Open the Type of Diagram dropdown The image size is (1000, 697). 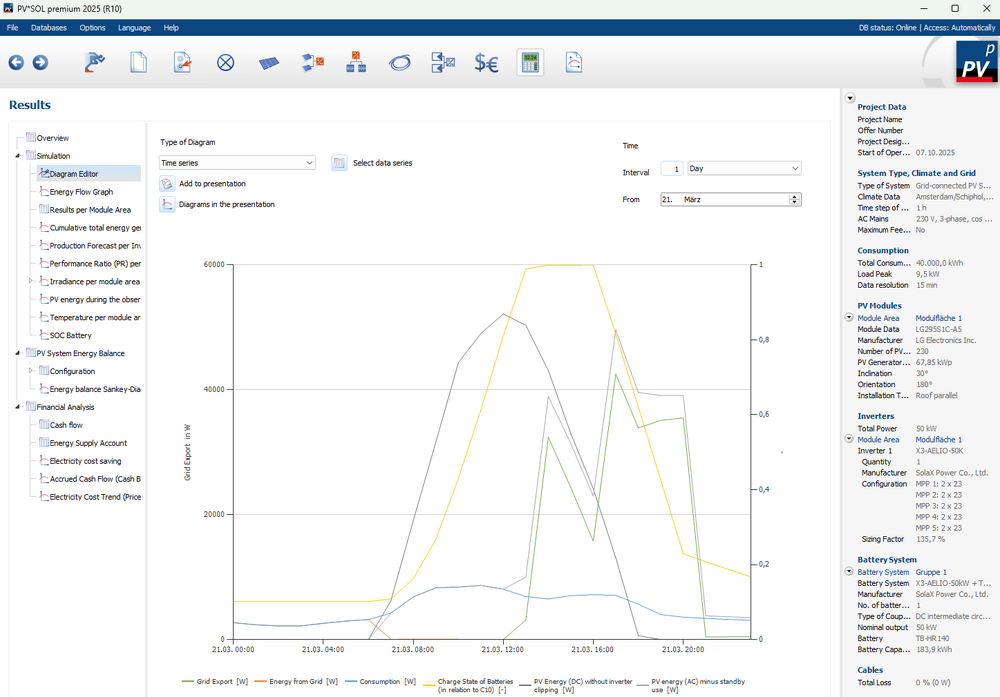click(238, 163)
